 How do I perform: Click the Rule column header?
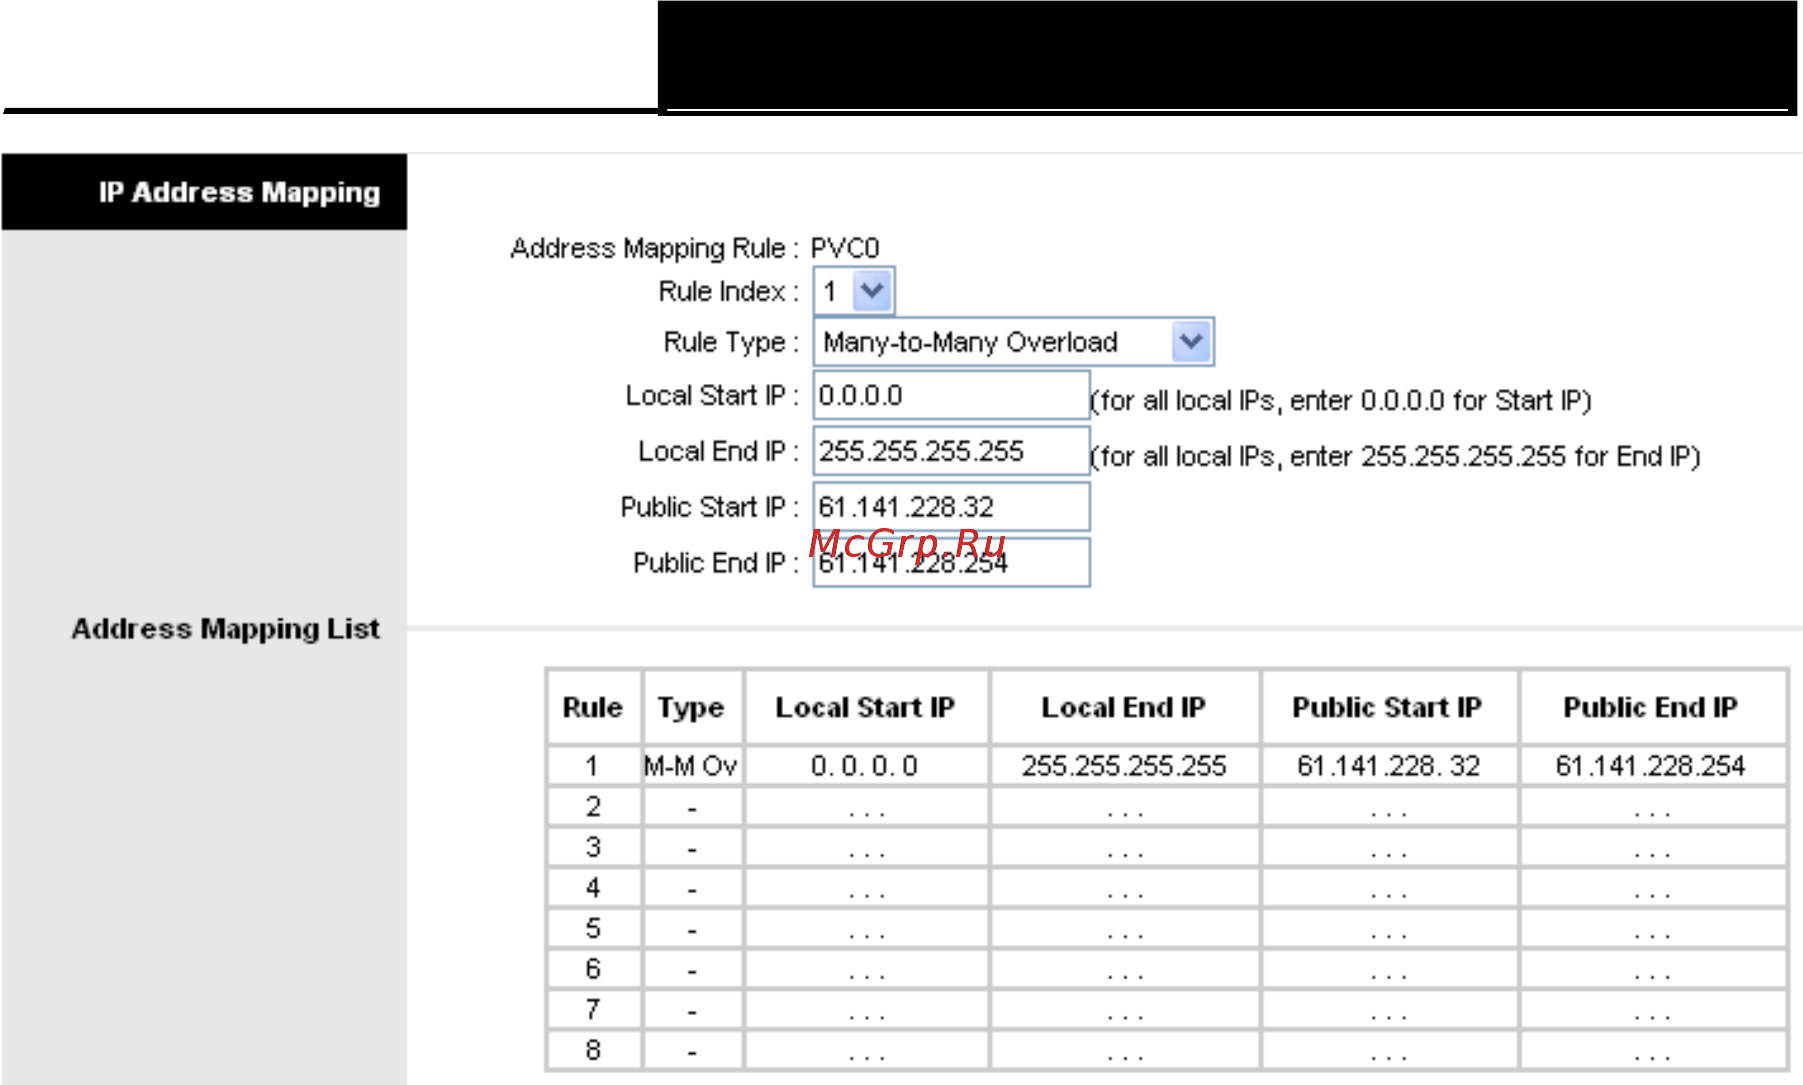[x=593, y=707]
